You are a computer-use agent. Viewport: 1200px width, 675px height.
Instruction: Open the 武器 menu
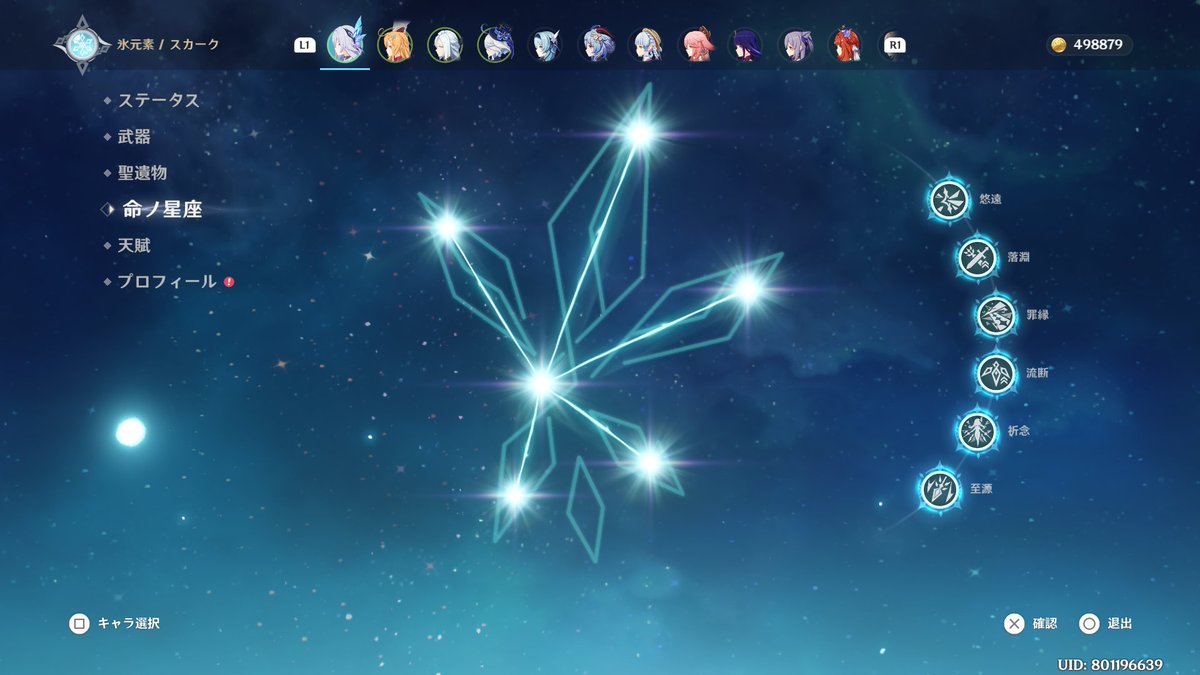(134, 137)
